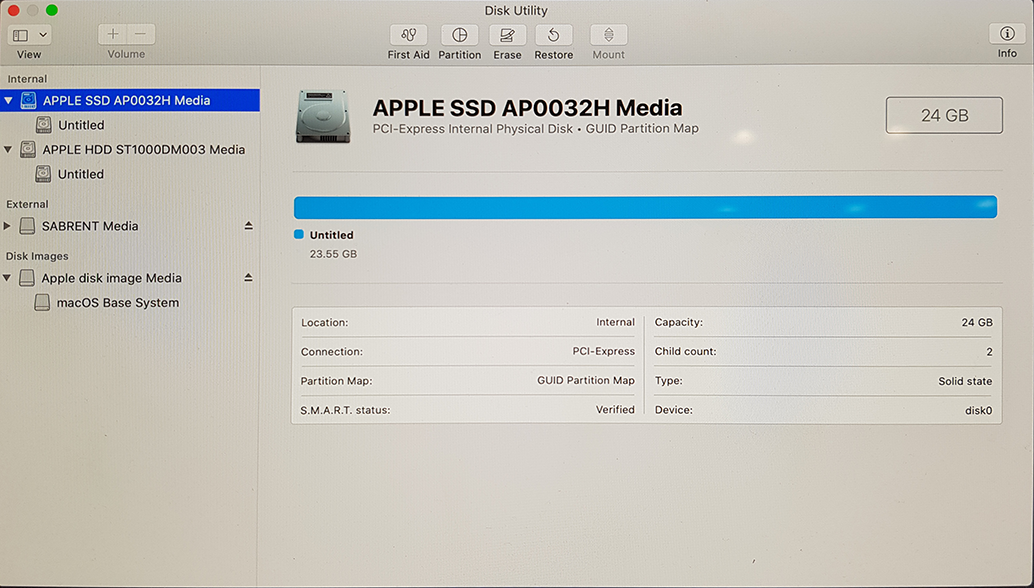Choose the Restore toolbar icon
This screenshot has height=588, width=1034.
tap(553, 35)
